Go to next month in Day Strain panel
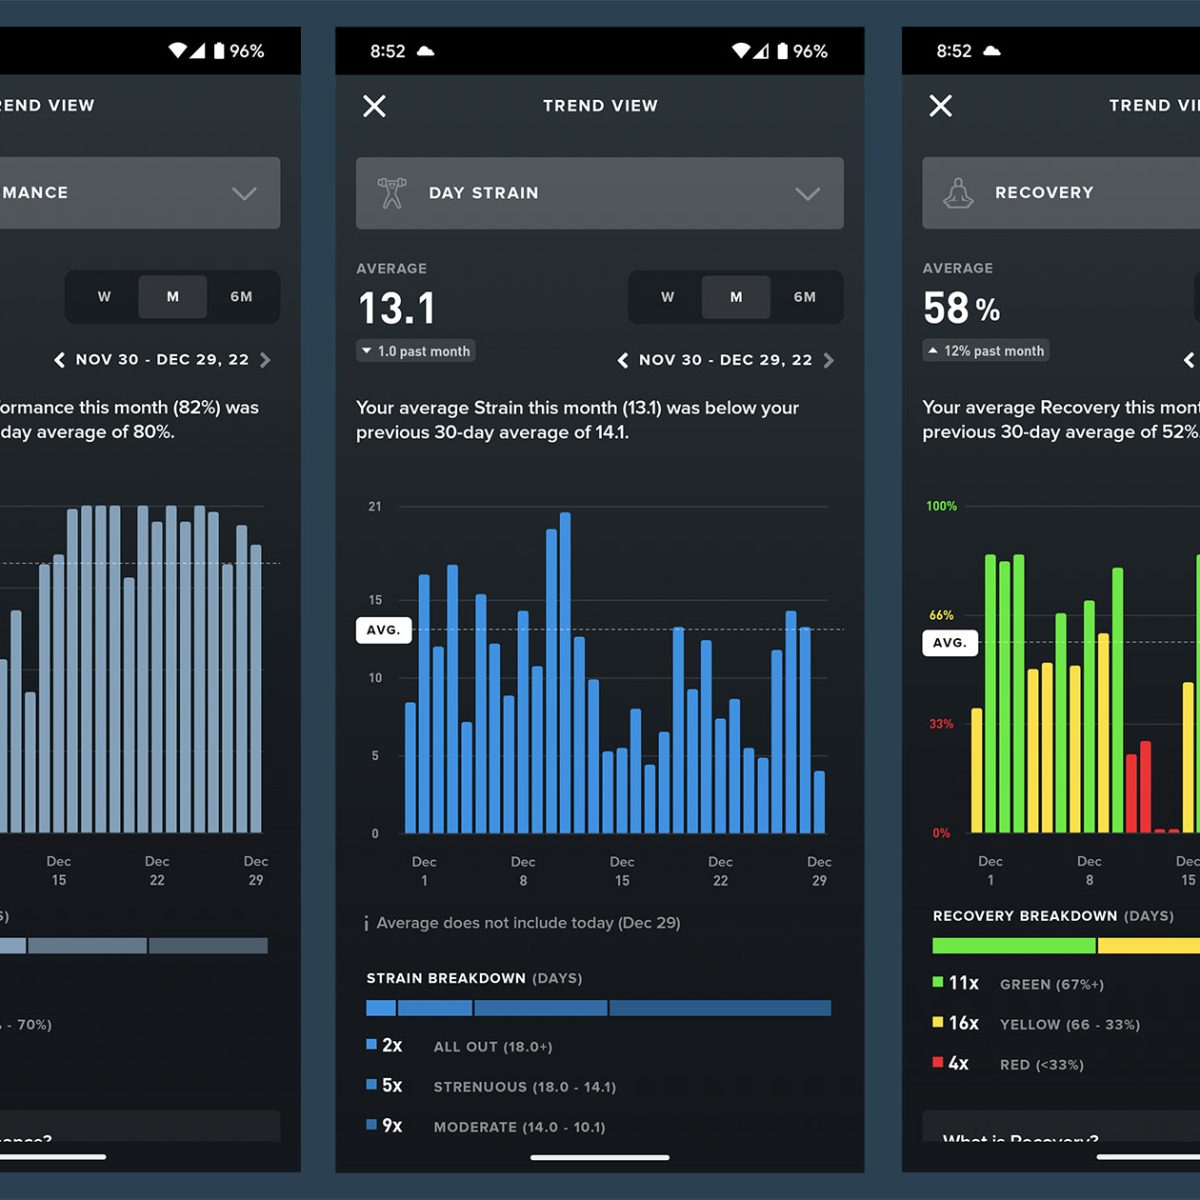The image size is (1200, 1200). tap(829, 360)
